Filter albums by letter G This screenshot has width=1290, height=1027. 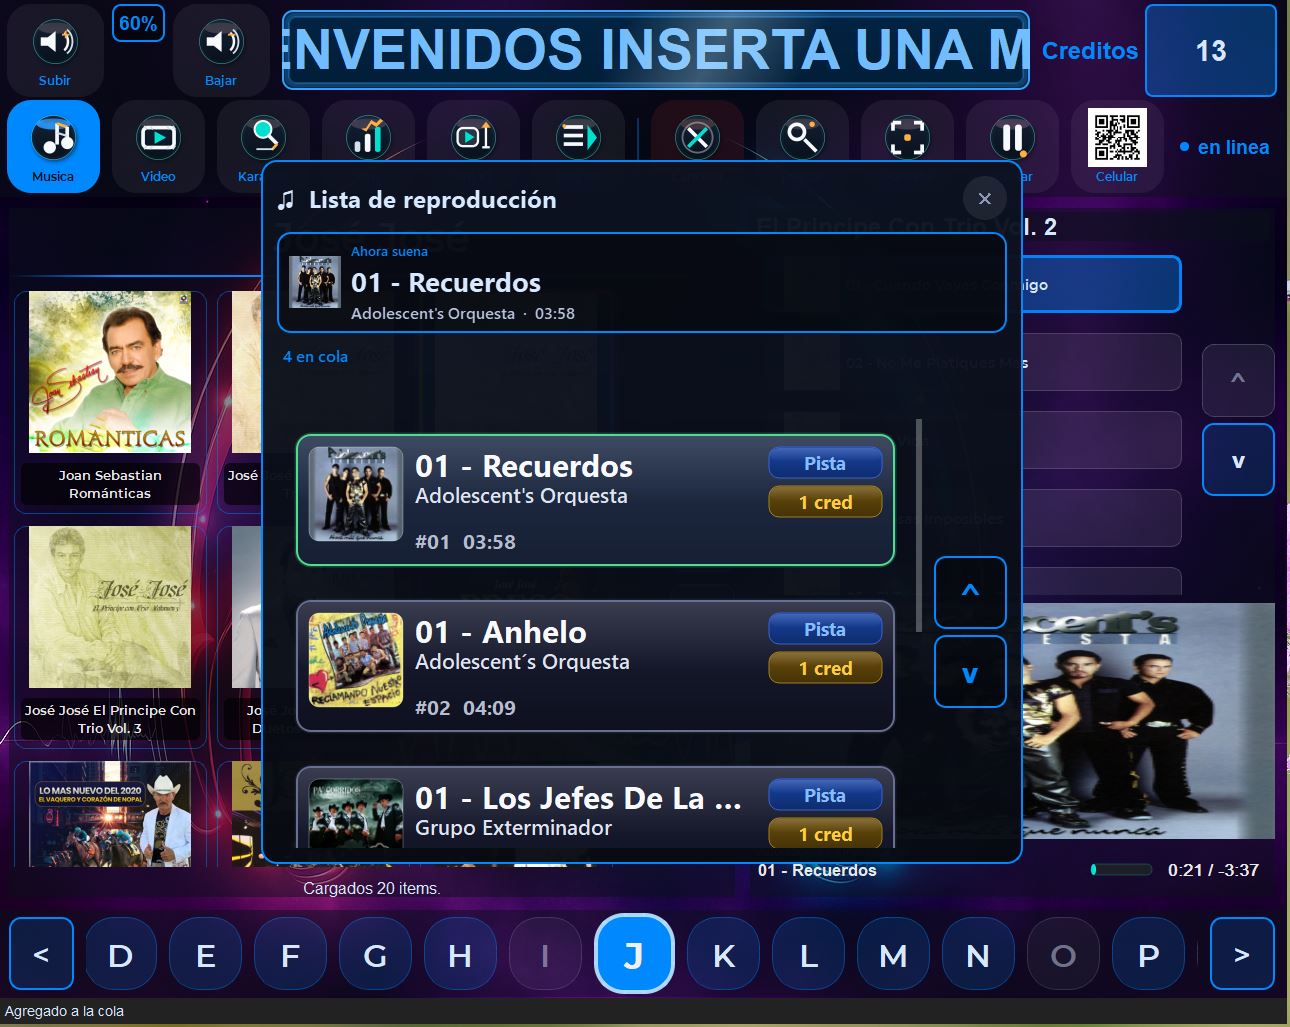[375, 956]
